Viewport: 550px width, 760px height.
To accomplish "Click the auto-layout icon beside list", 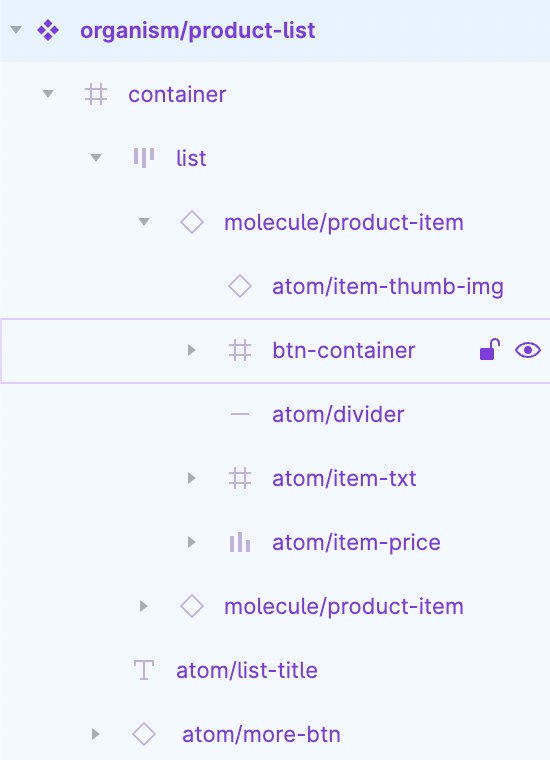I will [144, 158].
